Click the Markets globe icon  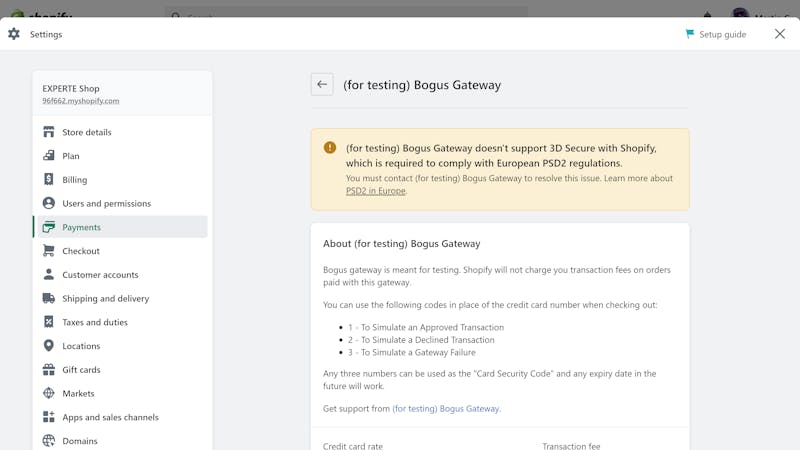48,393
